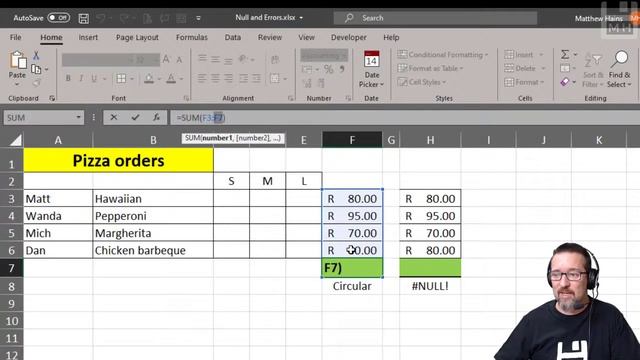Align text right in the Alignment group
The image size is (640, 360).
pyautogui.click(x=229, y=78)
